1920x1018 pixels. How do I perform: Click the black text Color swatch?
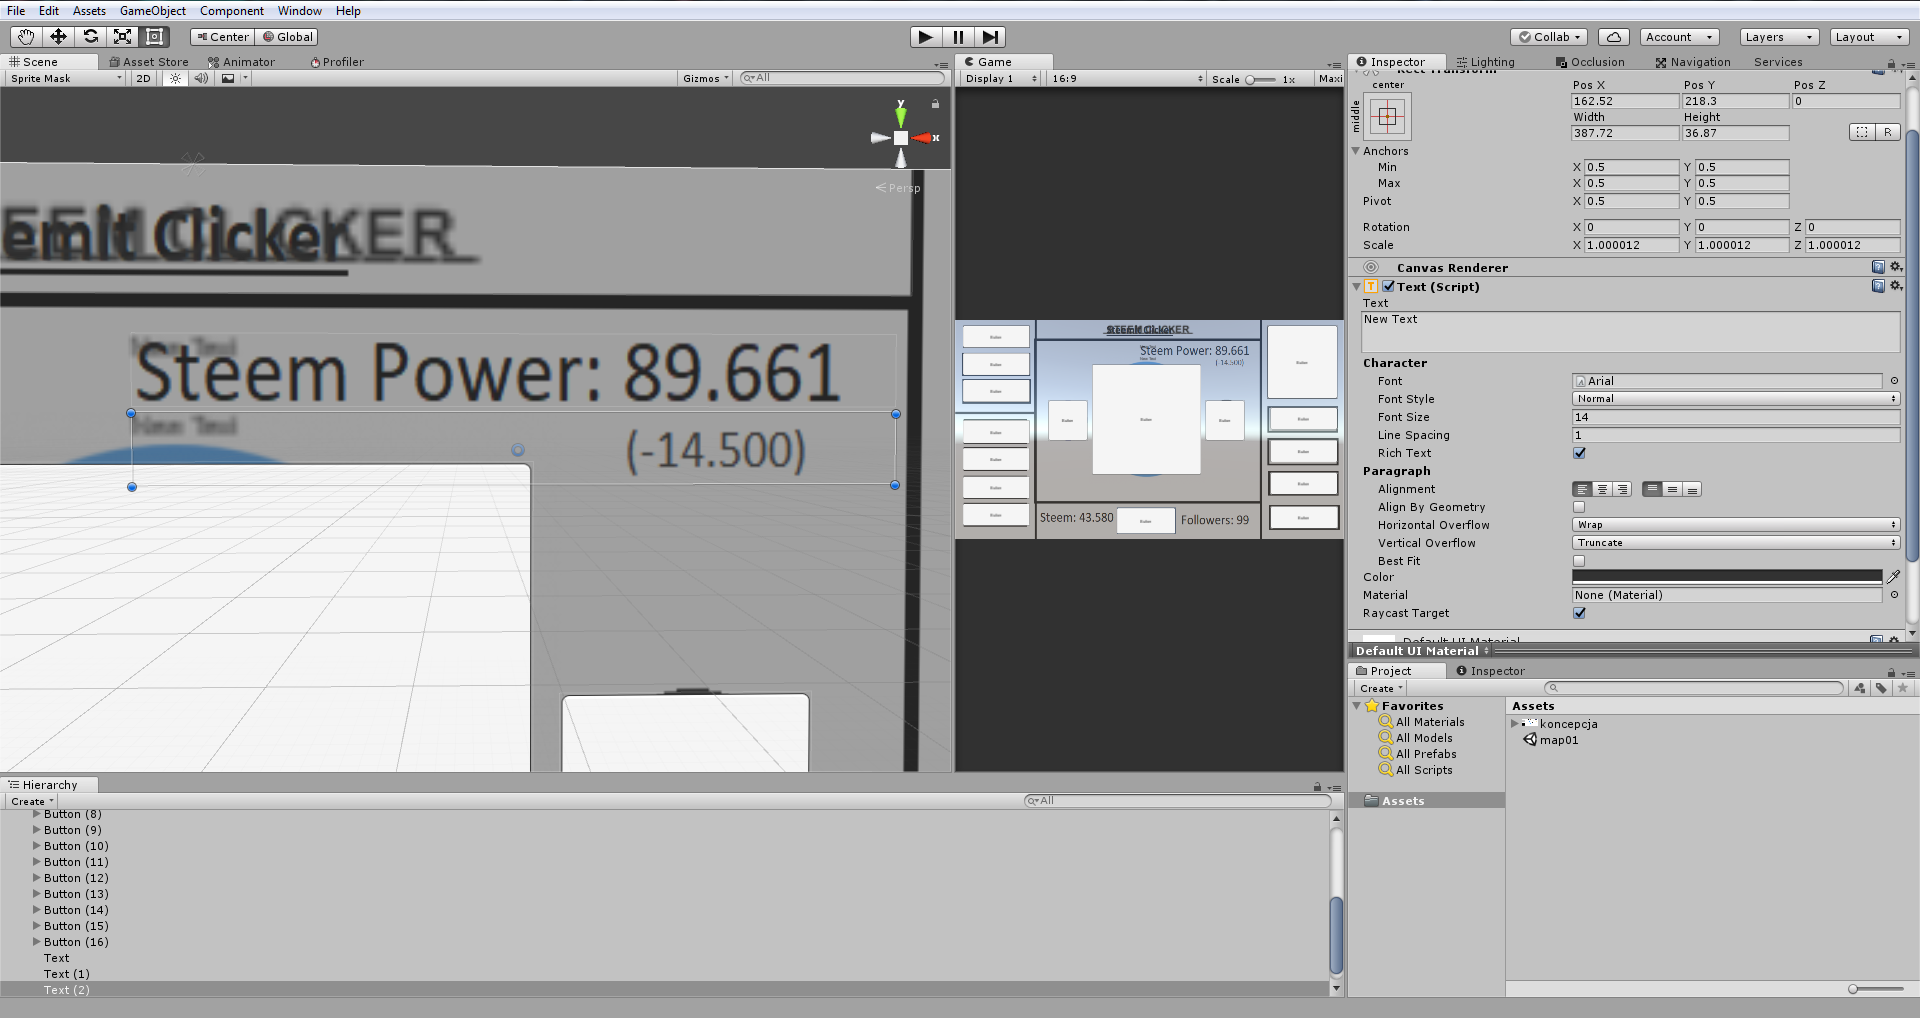click(1726, 577)
